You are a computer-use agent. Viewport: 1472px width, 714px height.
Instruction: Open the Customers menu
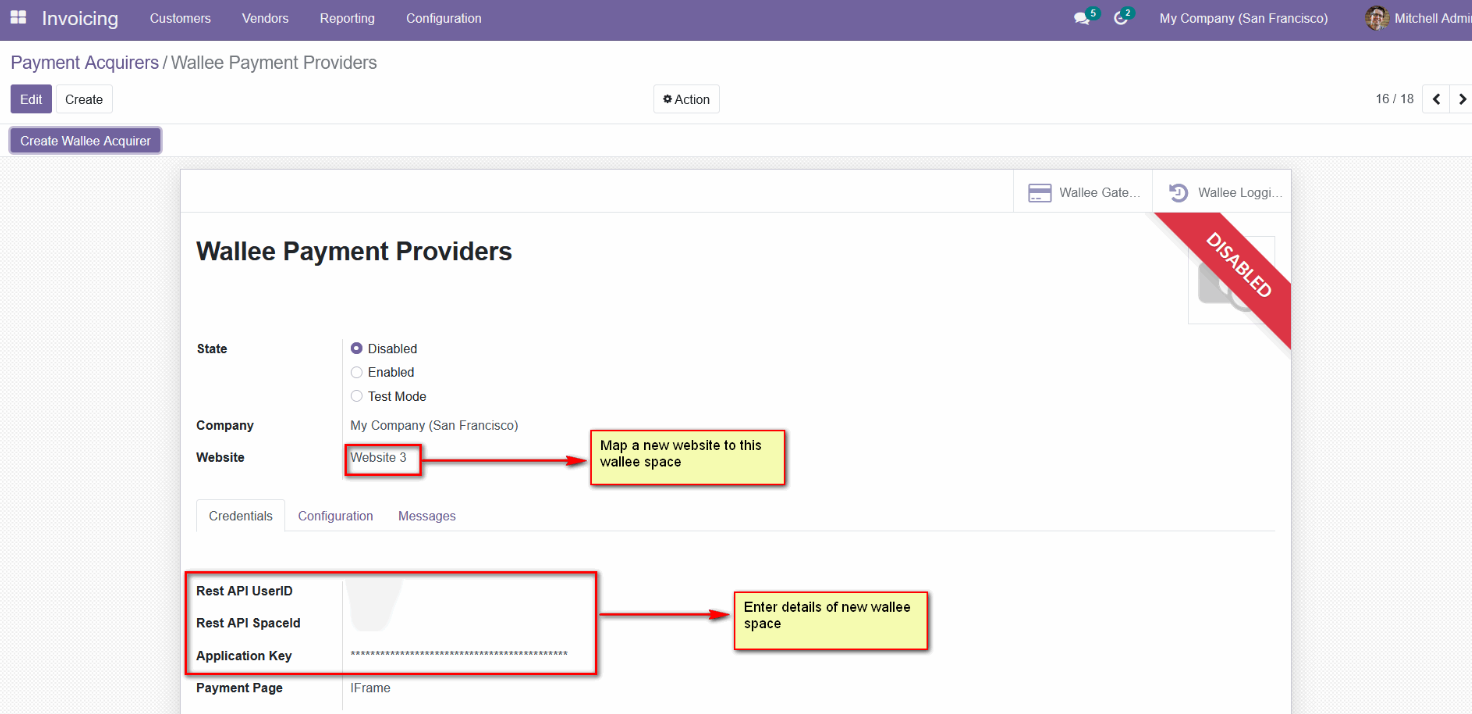tap(180, 18)
